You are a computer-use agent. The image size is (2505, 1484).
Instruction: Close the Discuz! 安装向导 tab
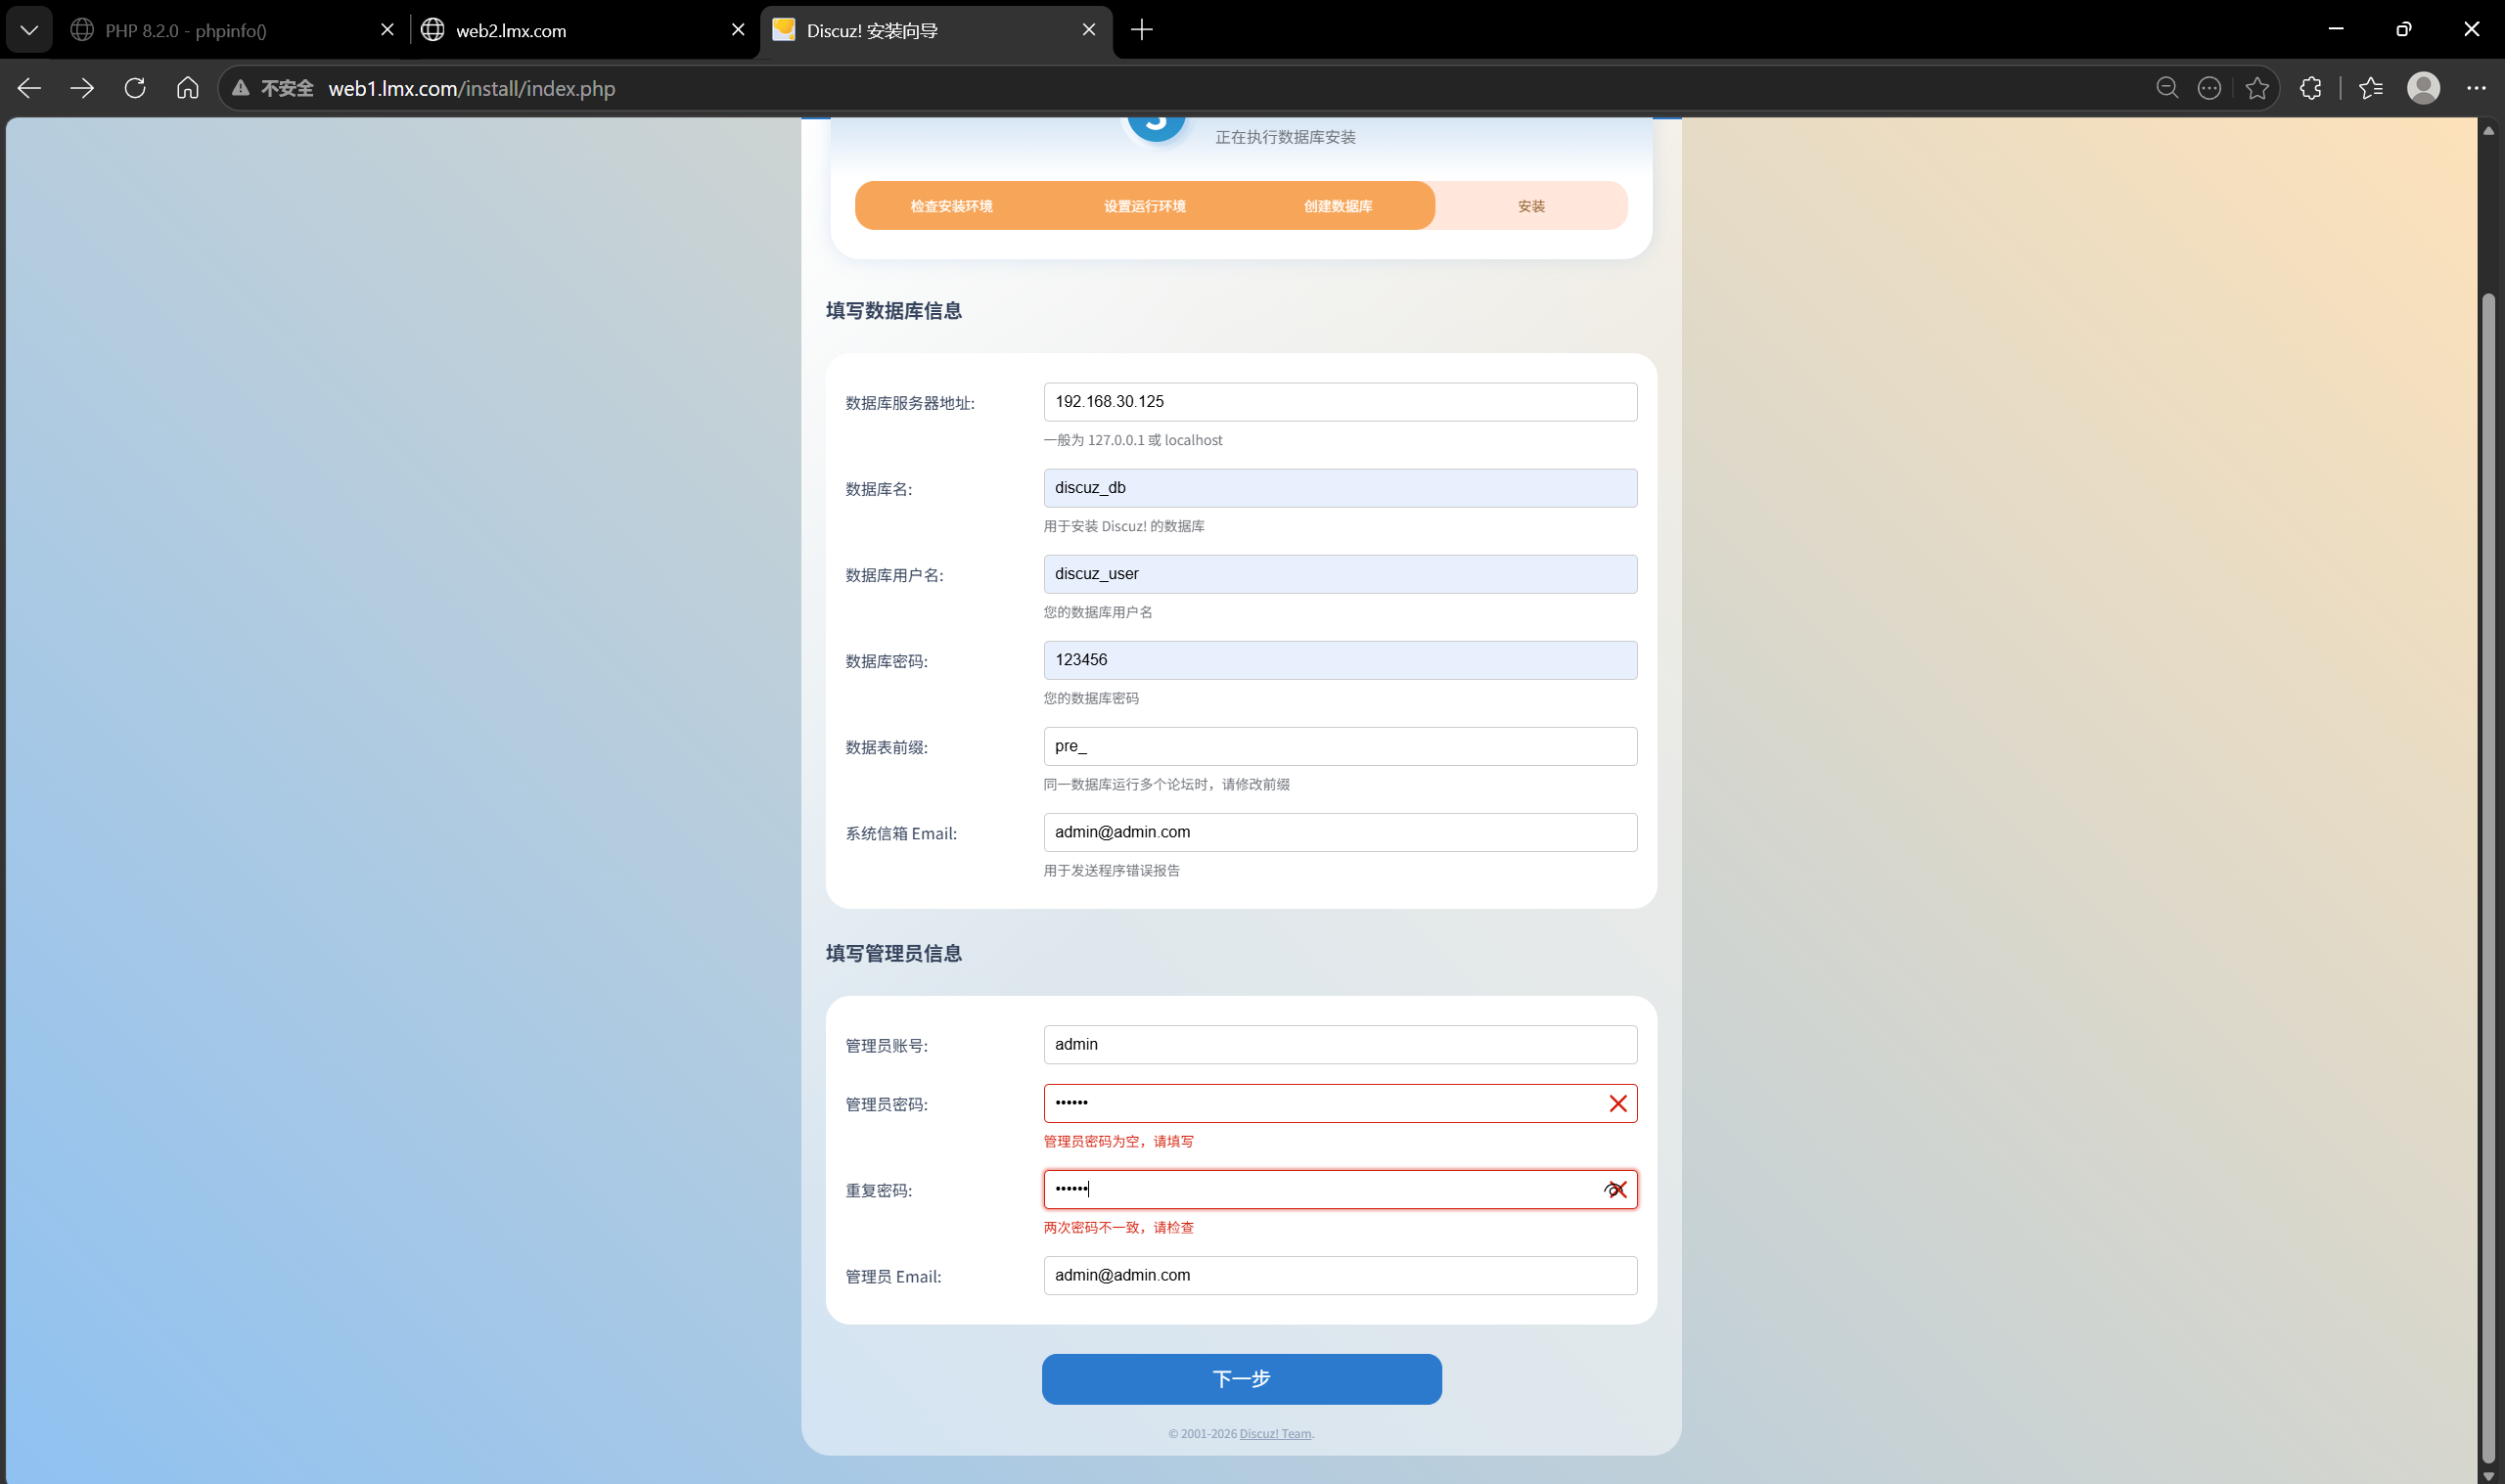[x=1089, y=30]
